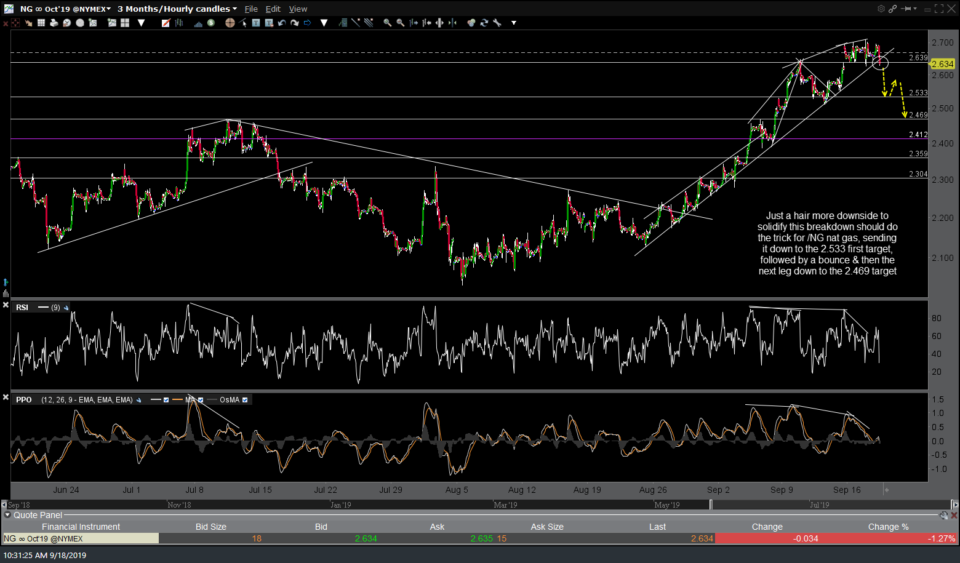Open the View menu
Screen dimensions: 960x563
(298, 9)
